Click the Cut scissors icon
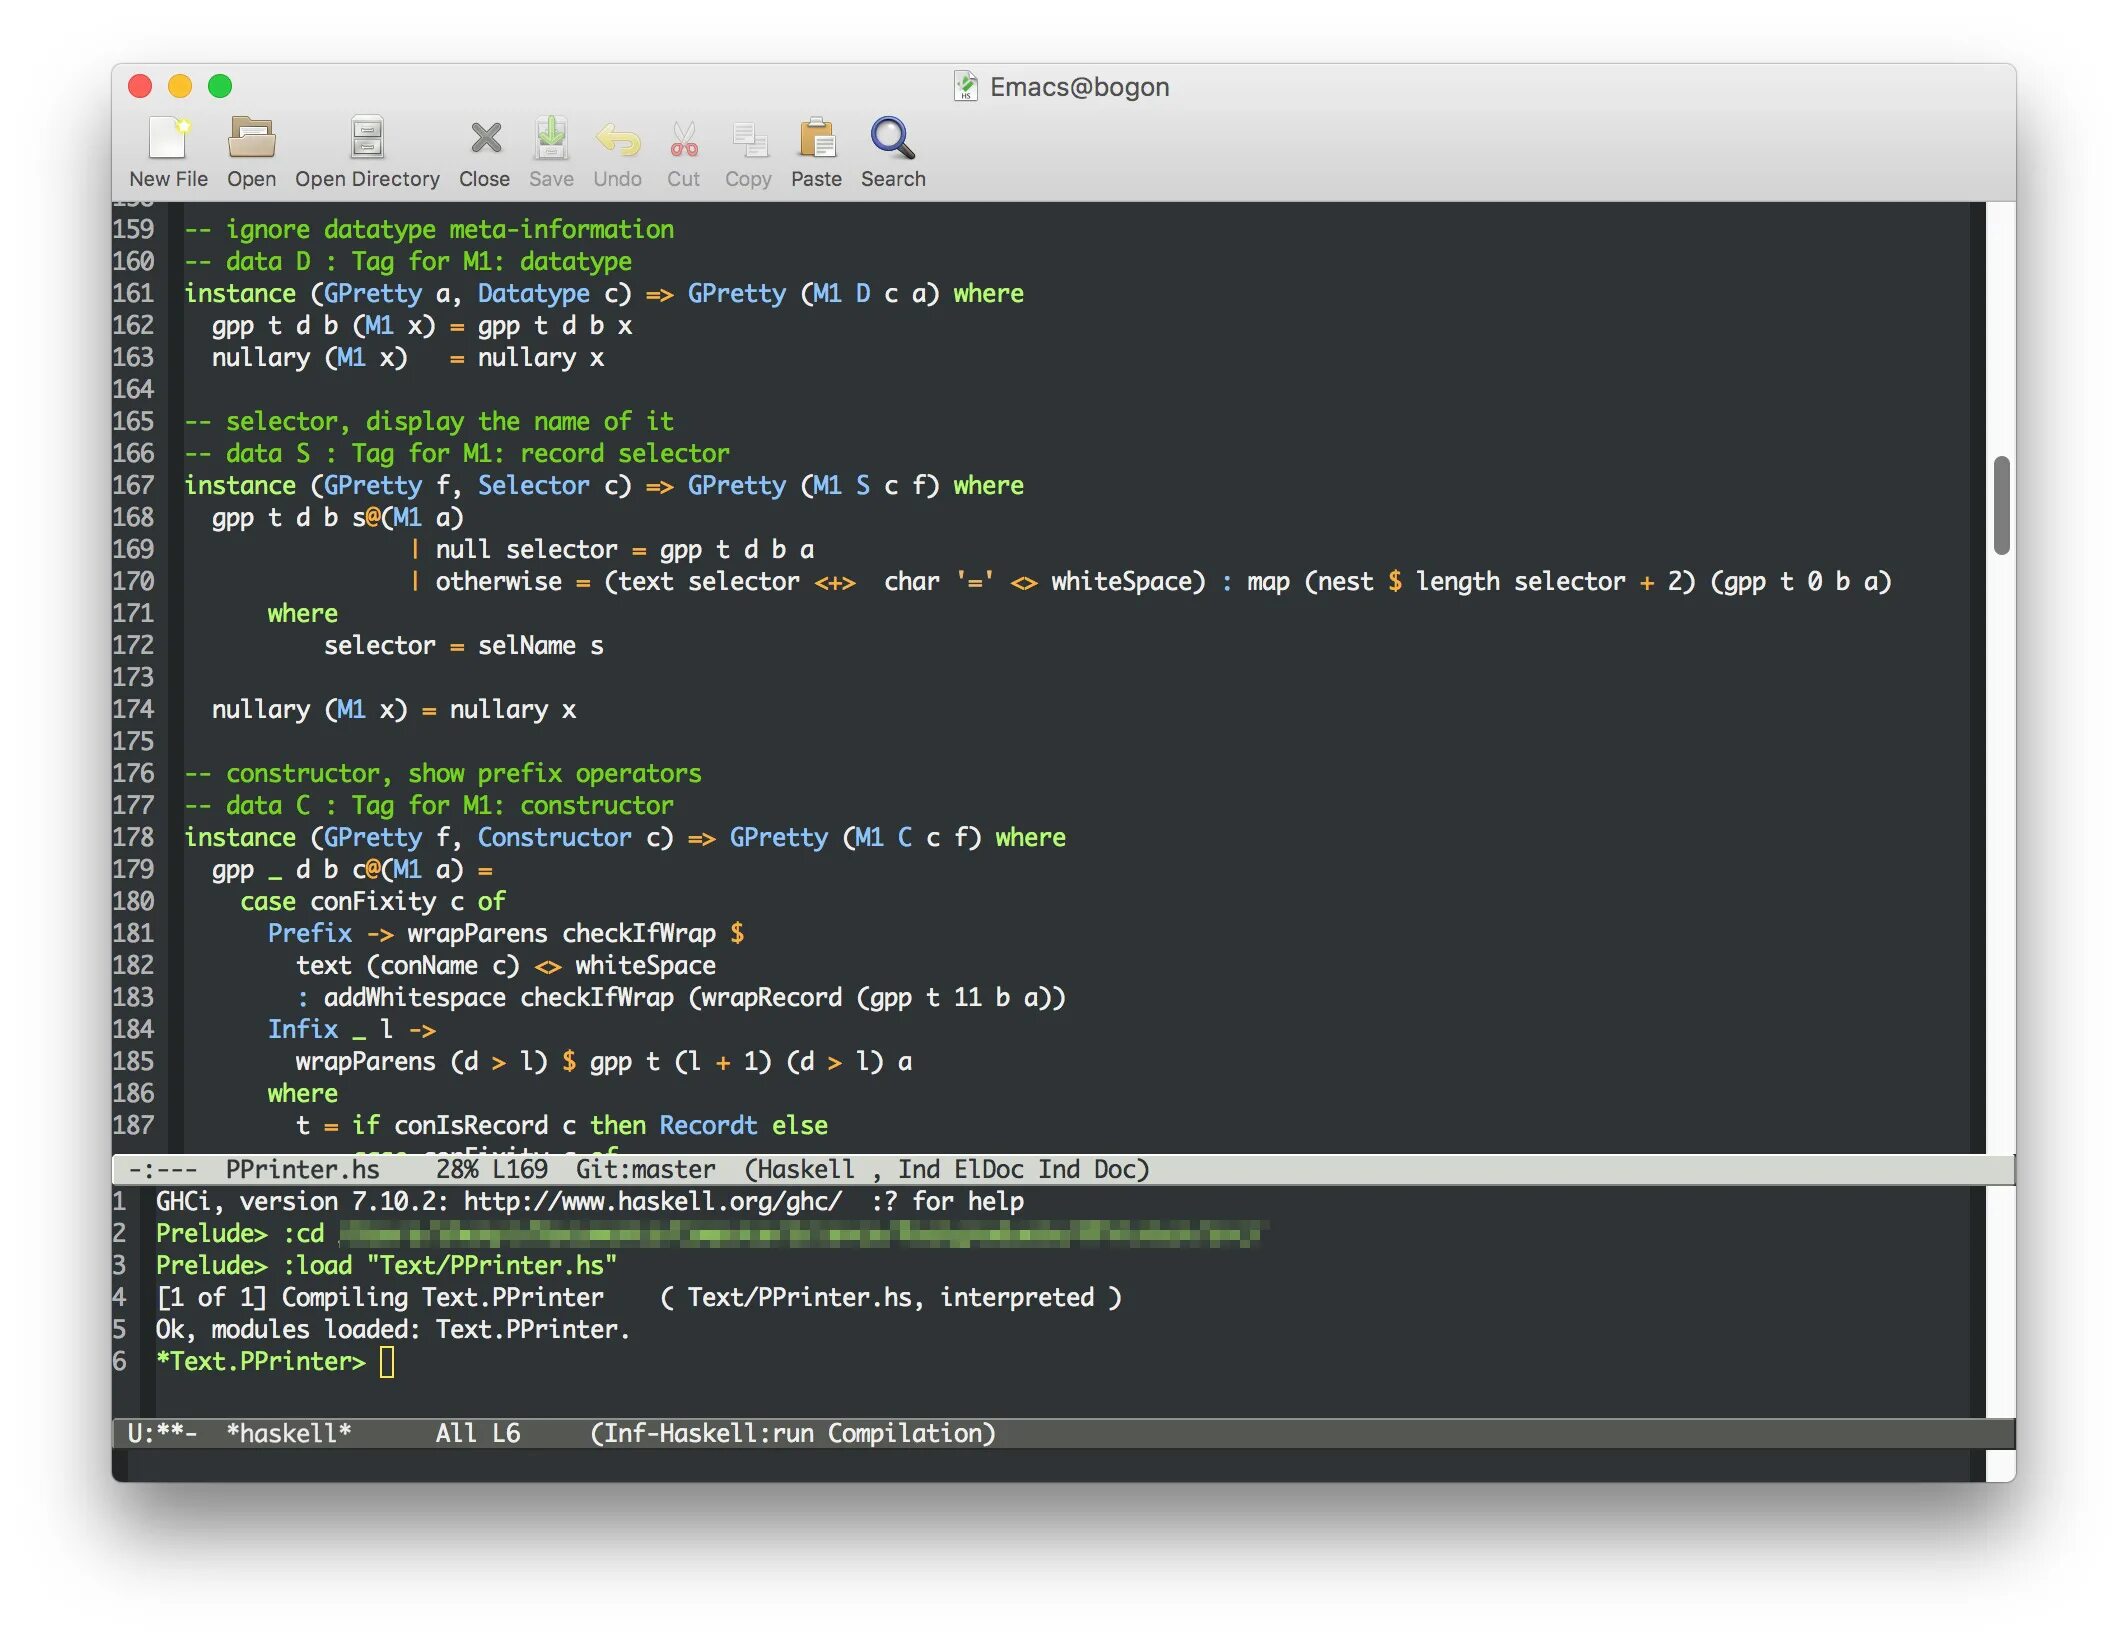The width and height of the screenshot is (2128, 1642). click(684, 139)
